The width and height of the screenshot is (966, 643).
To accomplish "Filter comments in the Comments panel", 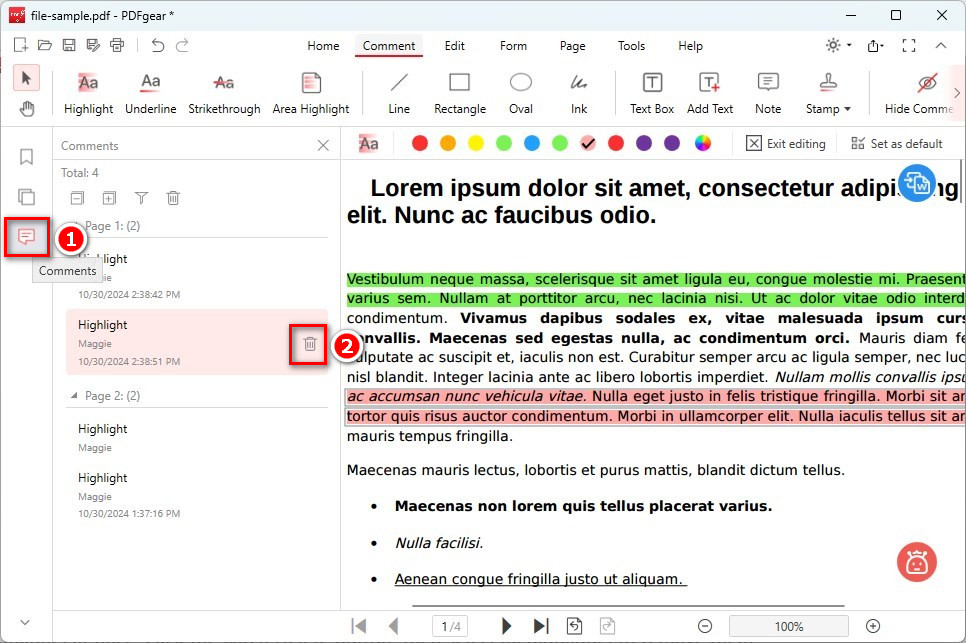I will (x=141, y=198).
